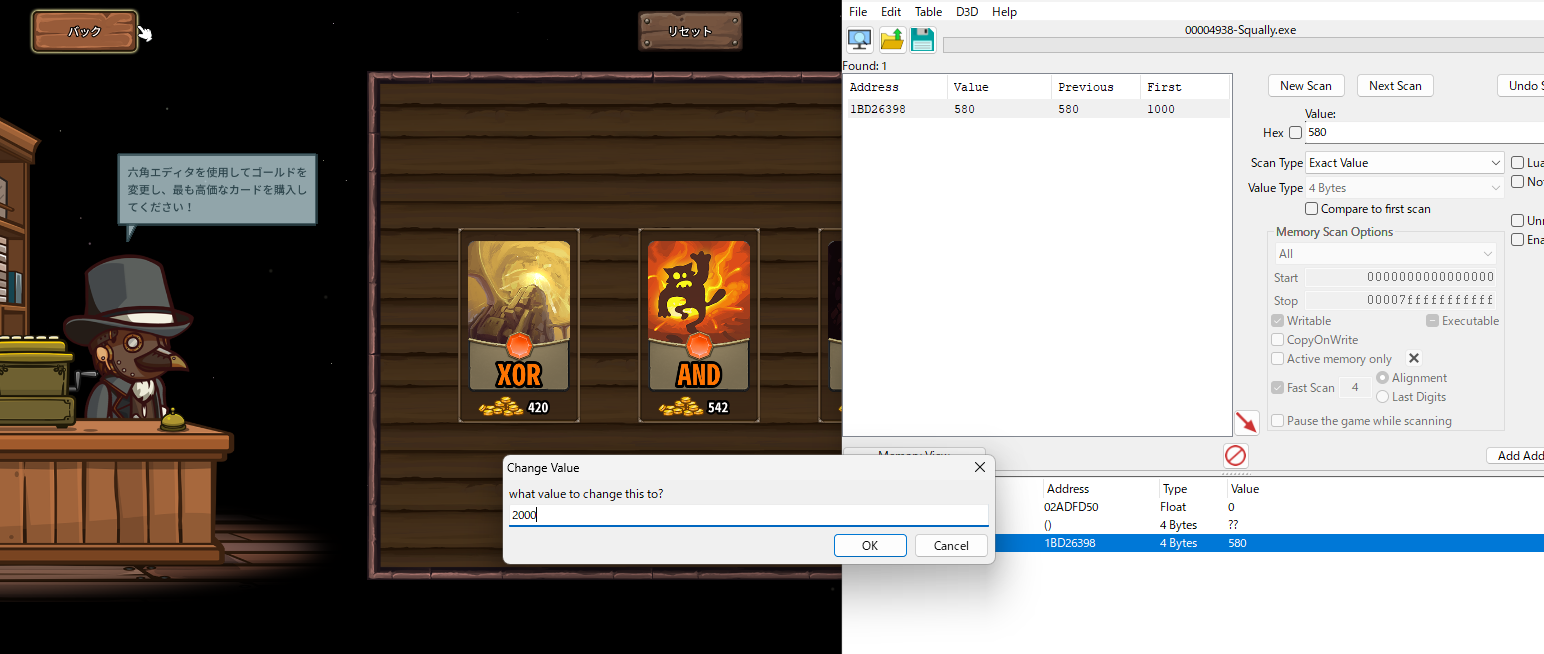The height and width of the screenshot is (654, 1544).
Task: Check Compare to first scan
Action: [1312, 209]
